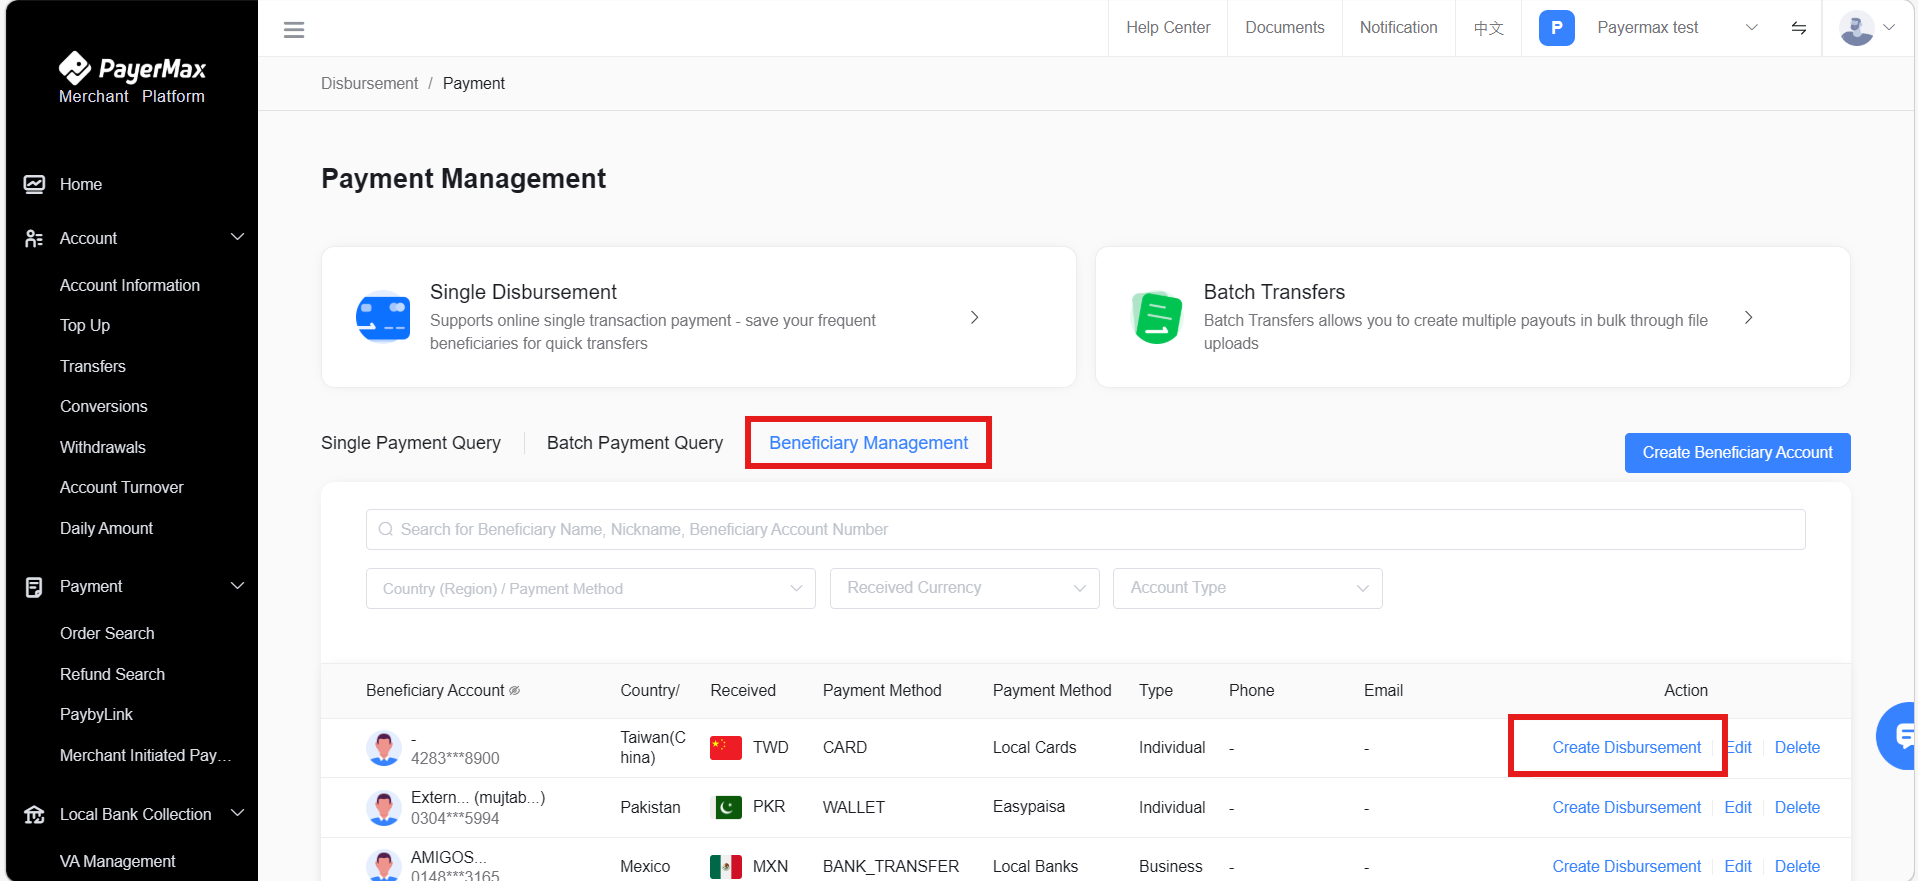Open the Received Currency dropdown

965,589
